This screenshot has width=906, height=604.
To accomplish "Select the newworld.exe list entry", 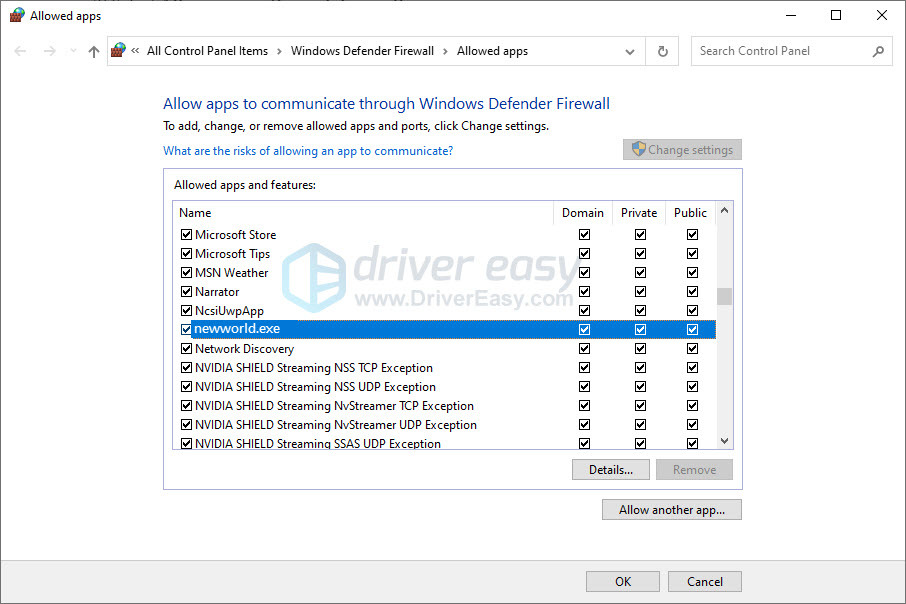I will [444, 329].
